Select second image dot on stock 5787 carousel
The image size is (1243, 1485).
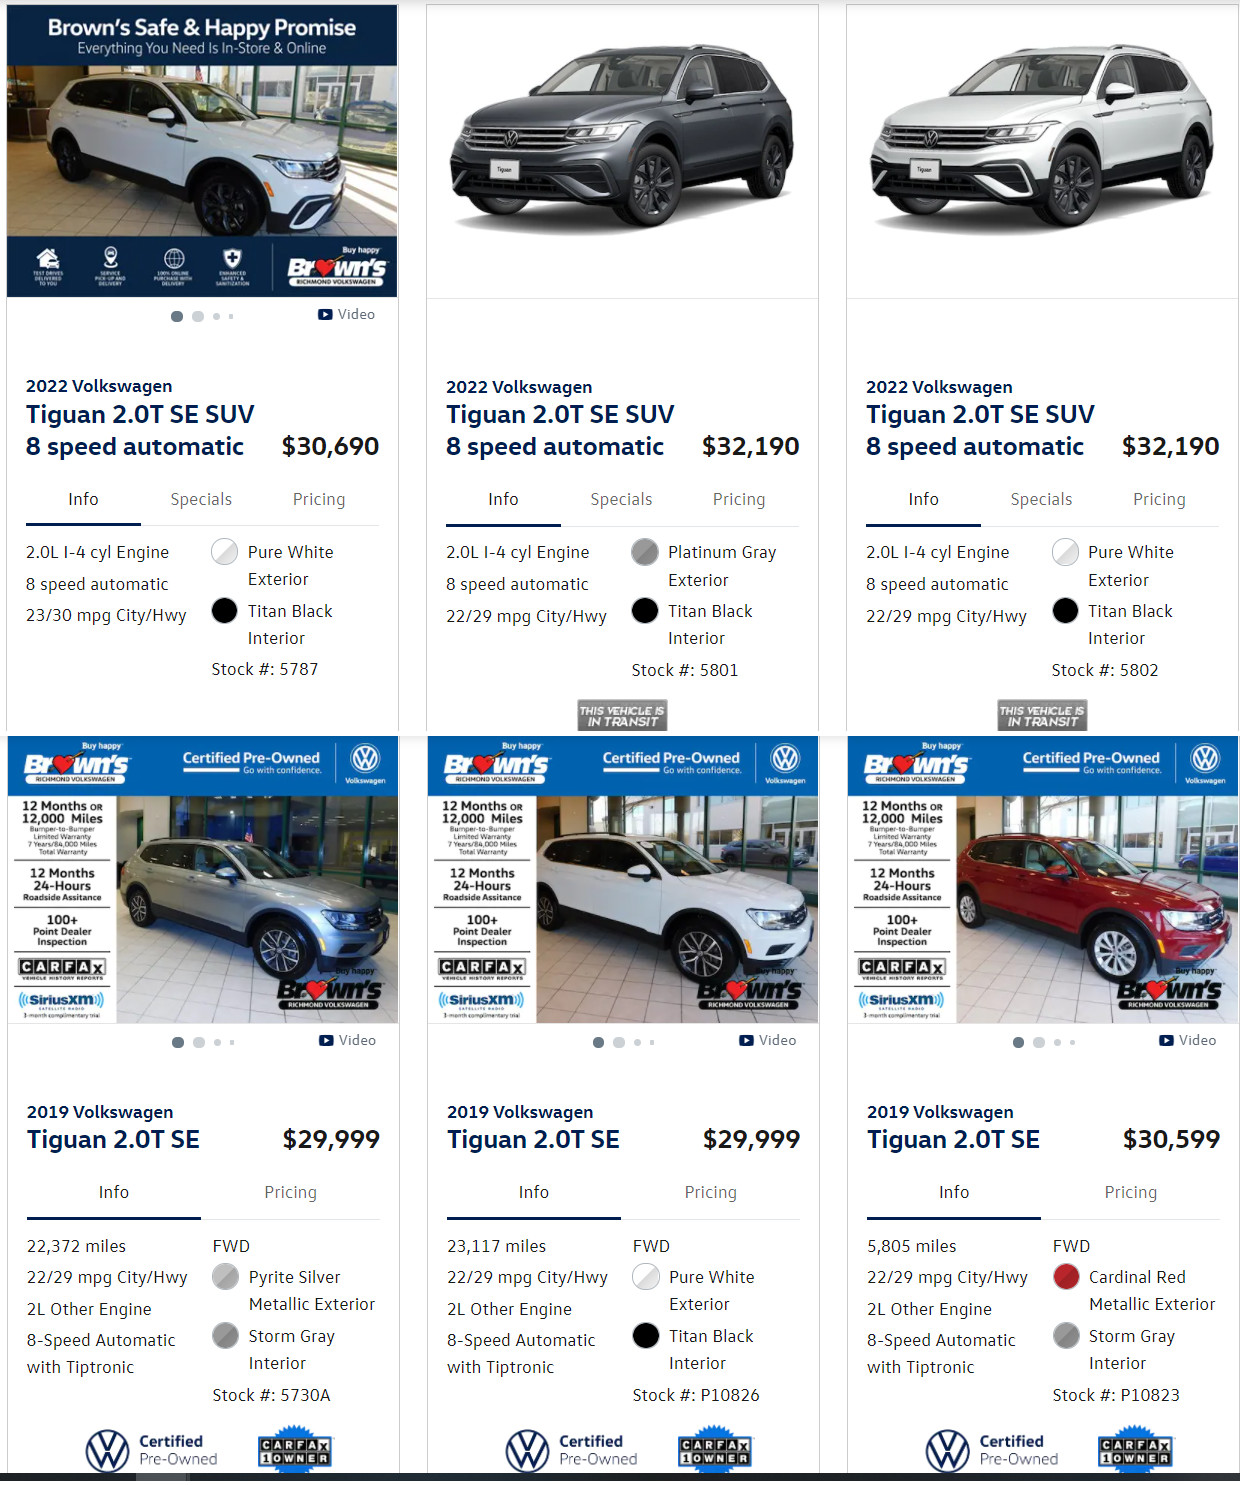tap(198, 316)
